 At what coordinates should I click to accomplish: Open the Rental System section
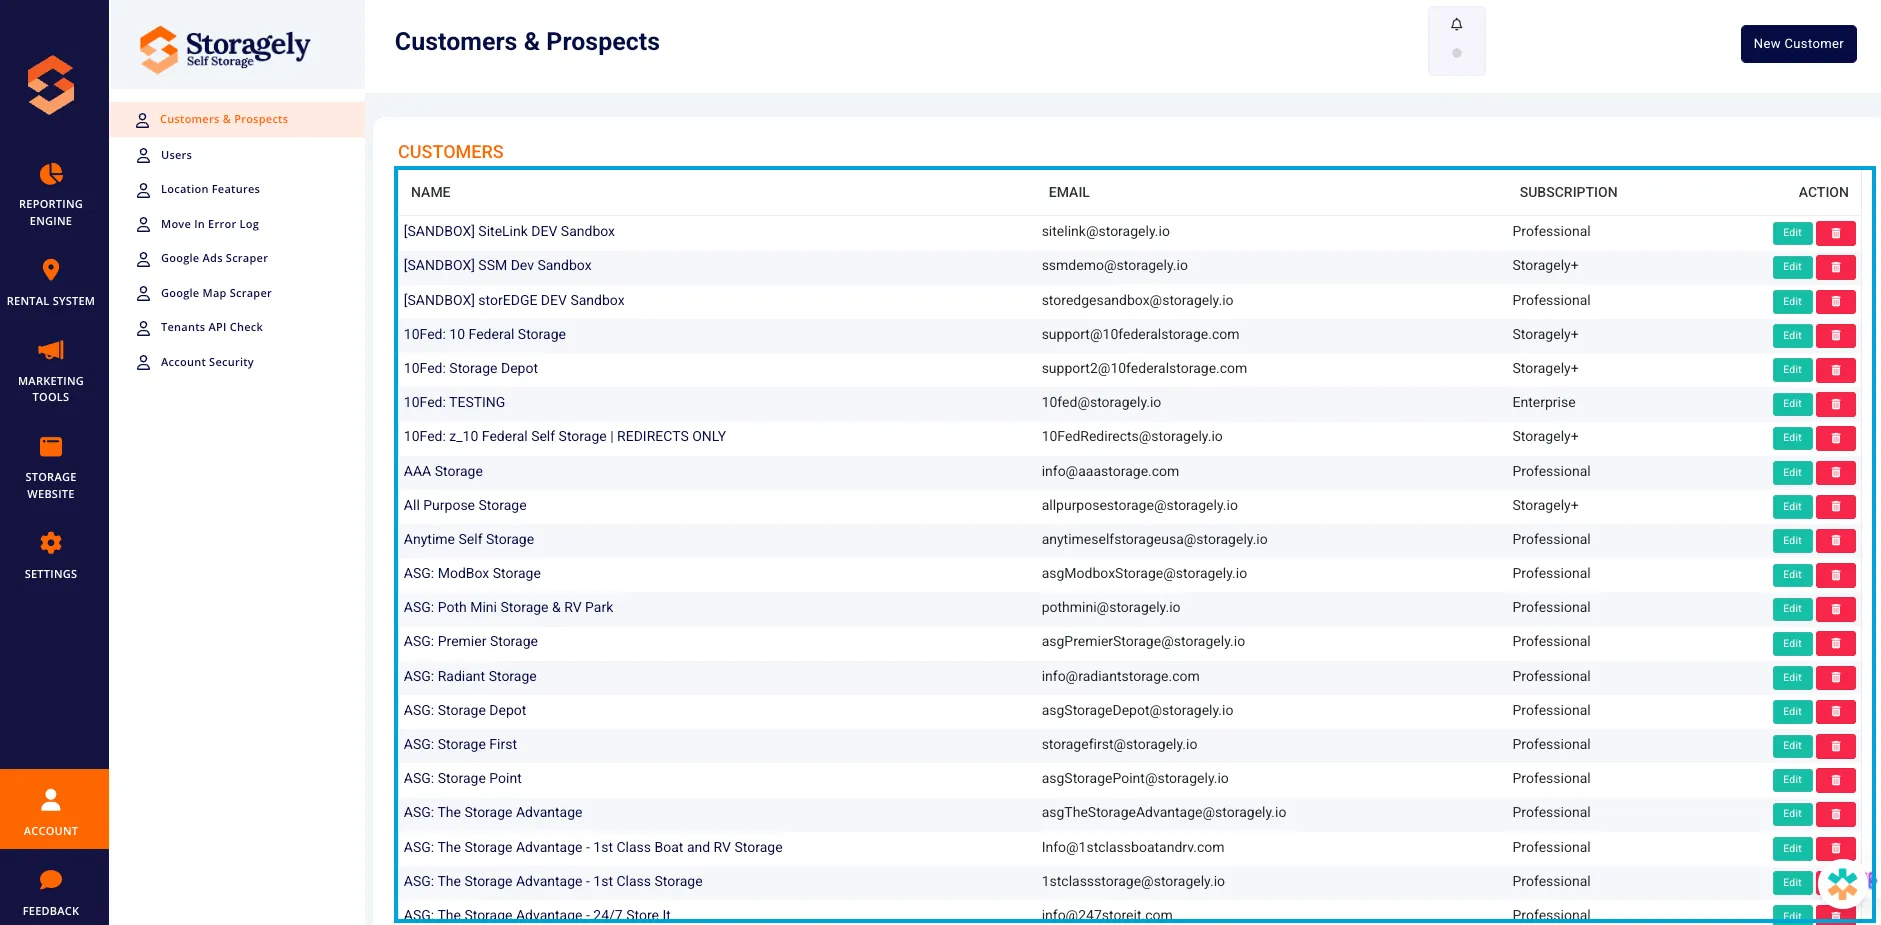coord(51,282)
